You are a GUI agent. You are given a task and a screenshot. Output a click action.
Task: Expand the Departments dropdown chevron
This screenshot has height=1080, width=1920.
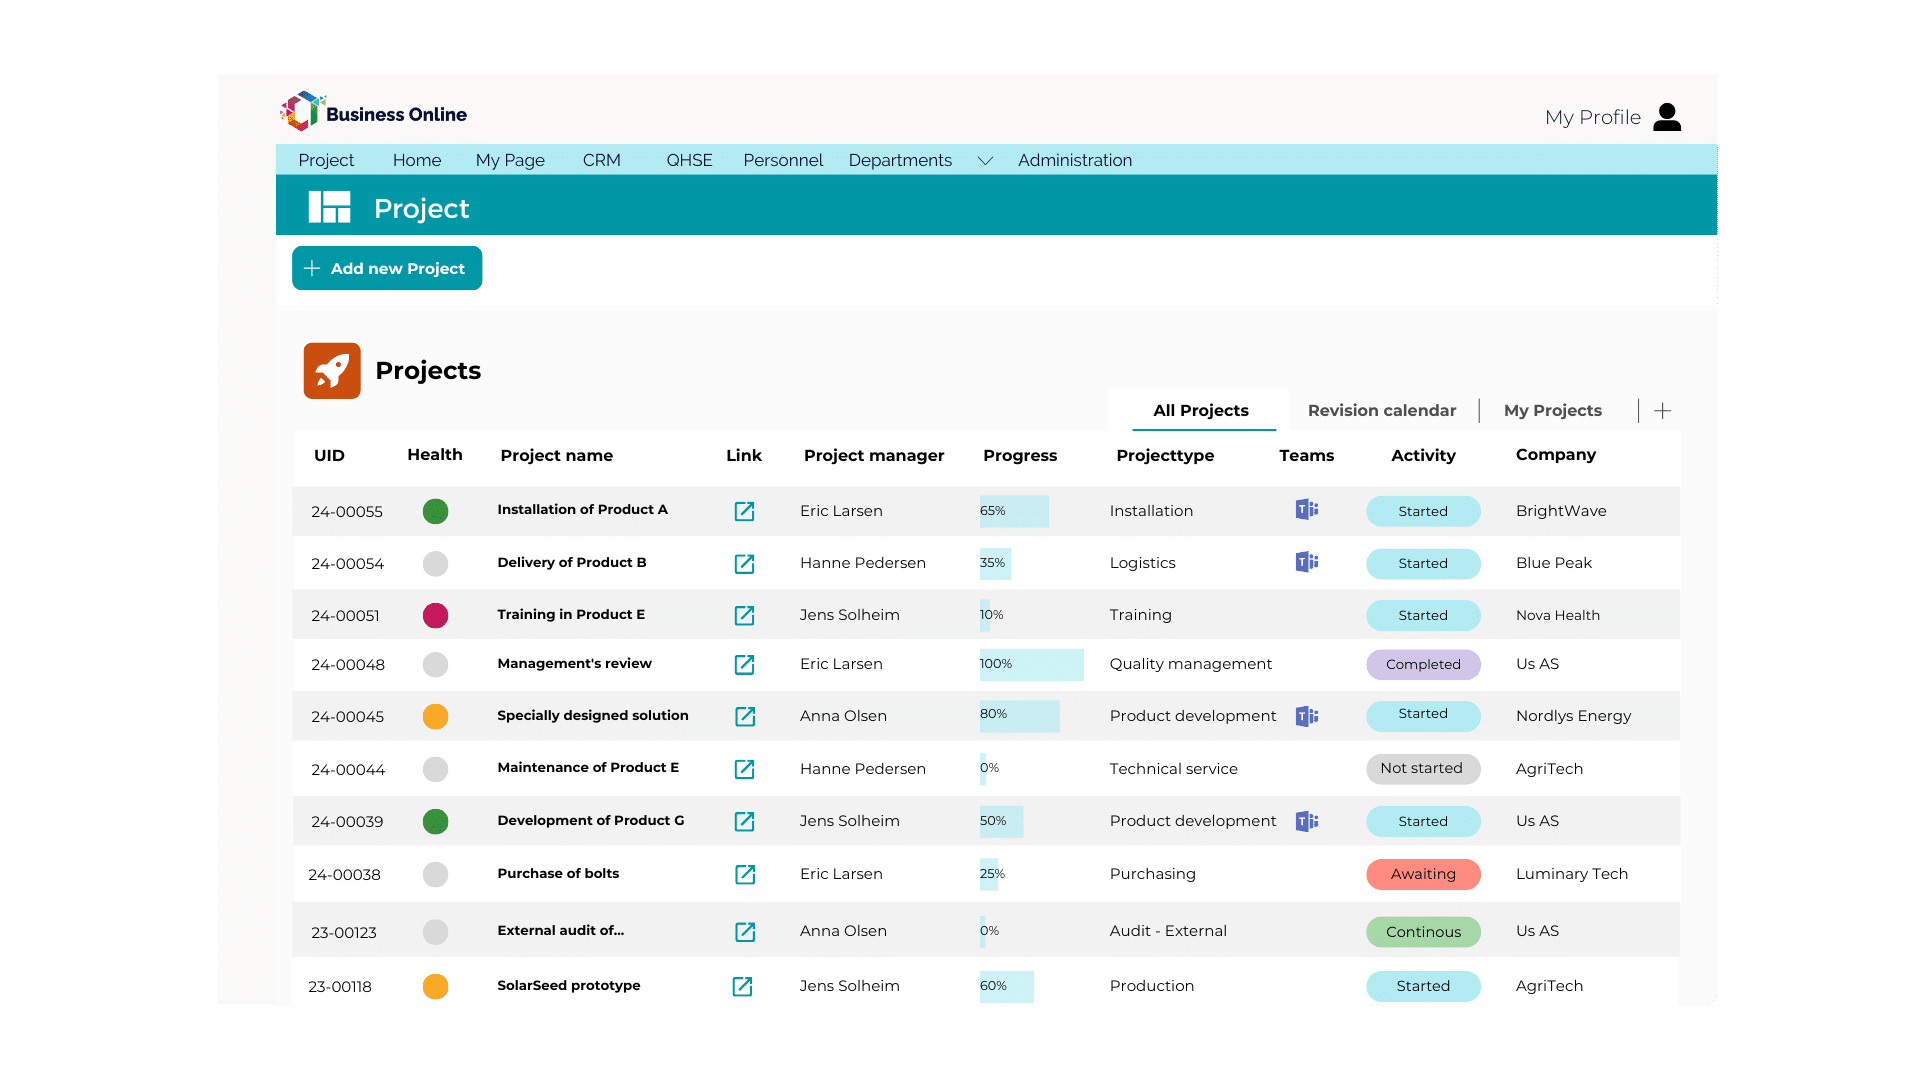click(x=985, y=161)
